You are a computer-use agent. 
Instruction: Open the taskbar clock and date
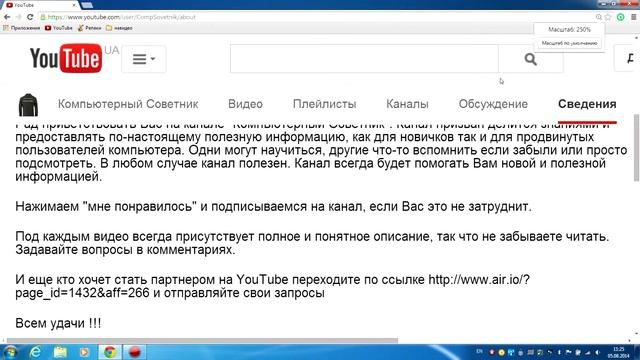click(x=619, y=352)
